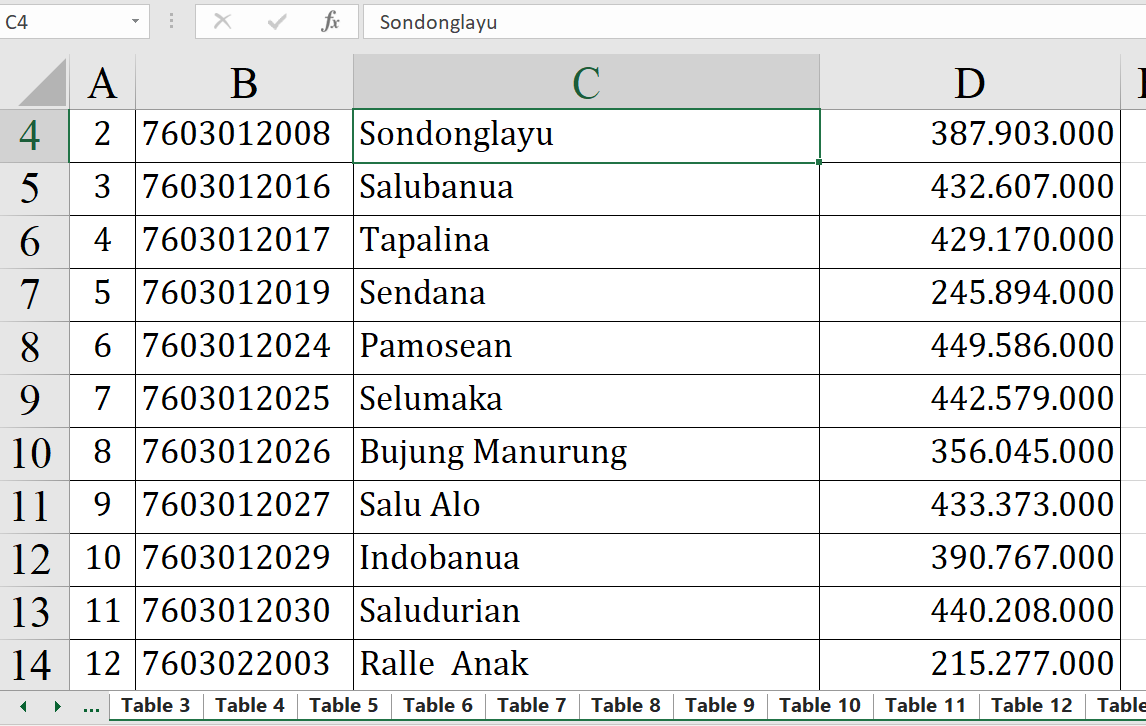
Task: Select column D header
Action: pos(969,83)
